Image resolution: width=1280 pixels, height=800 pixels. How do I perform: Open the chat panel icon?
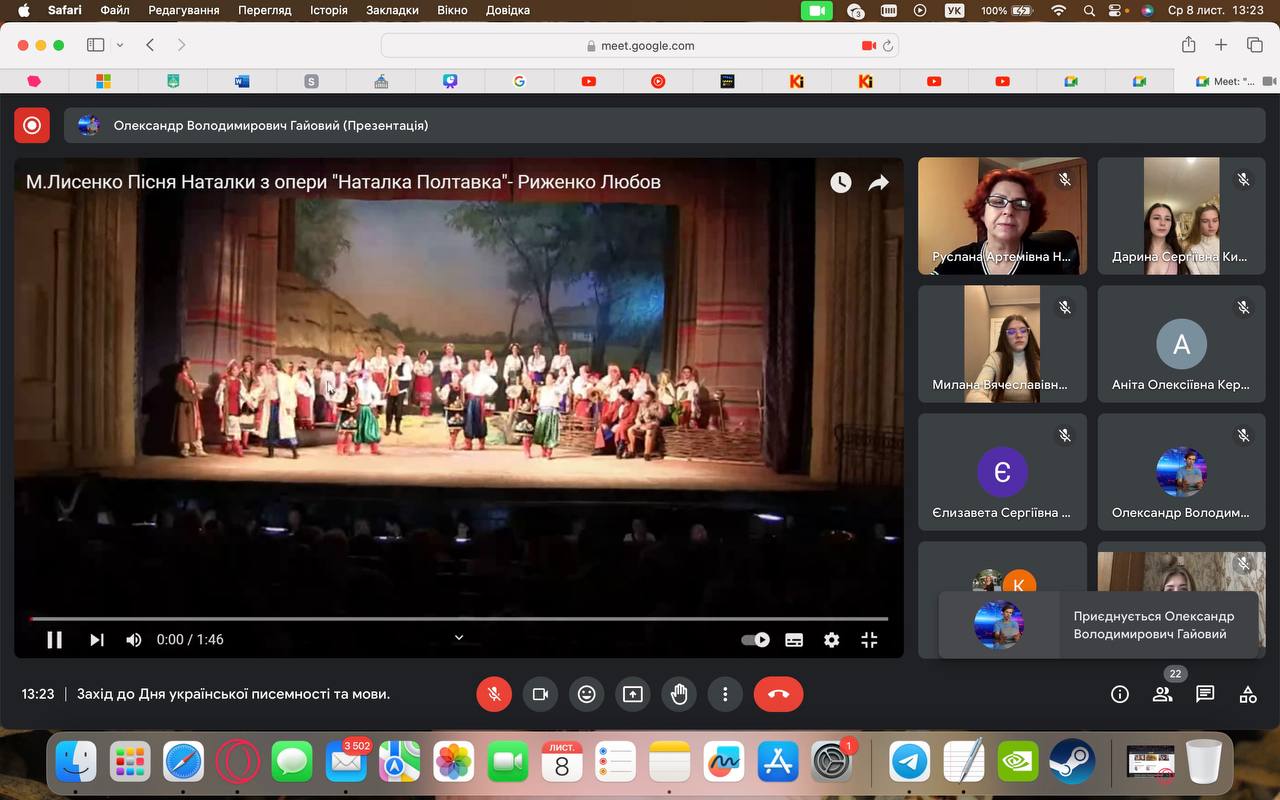[1205, 694]
